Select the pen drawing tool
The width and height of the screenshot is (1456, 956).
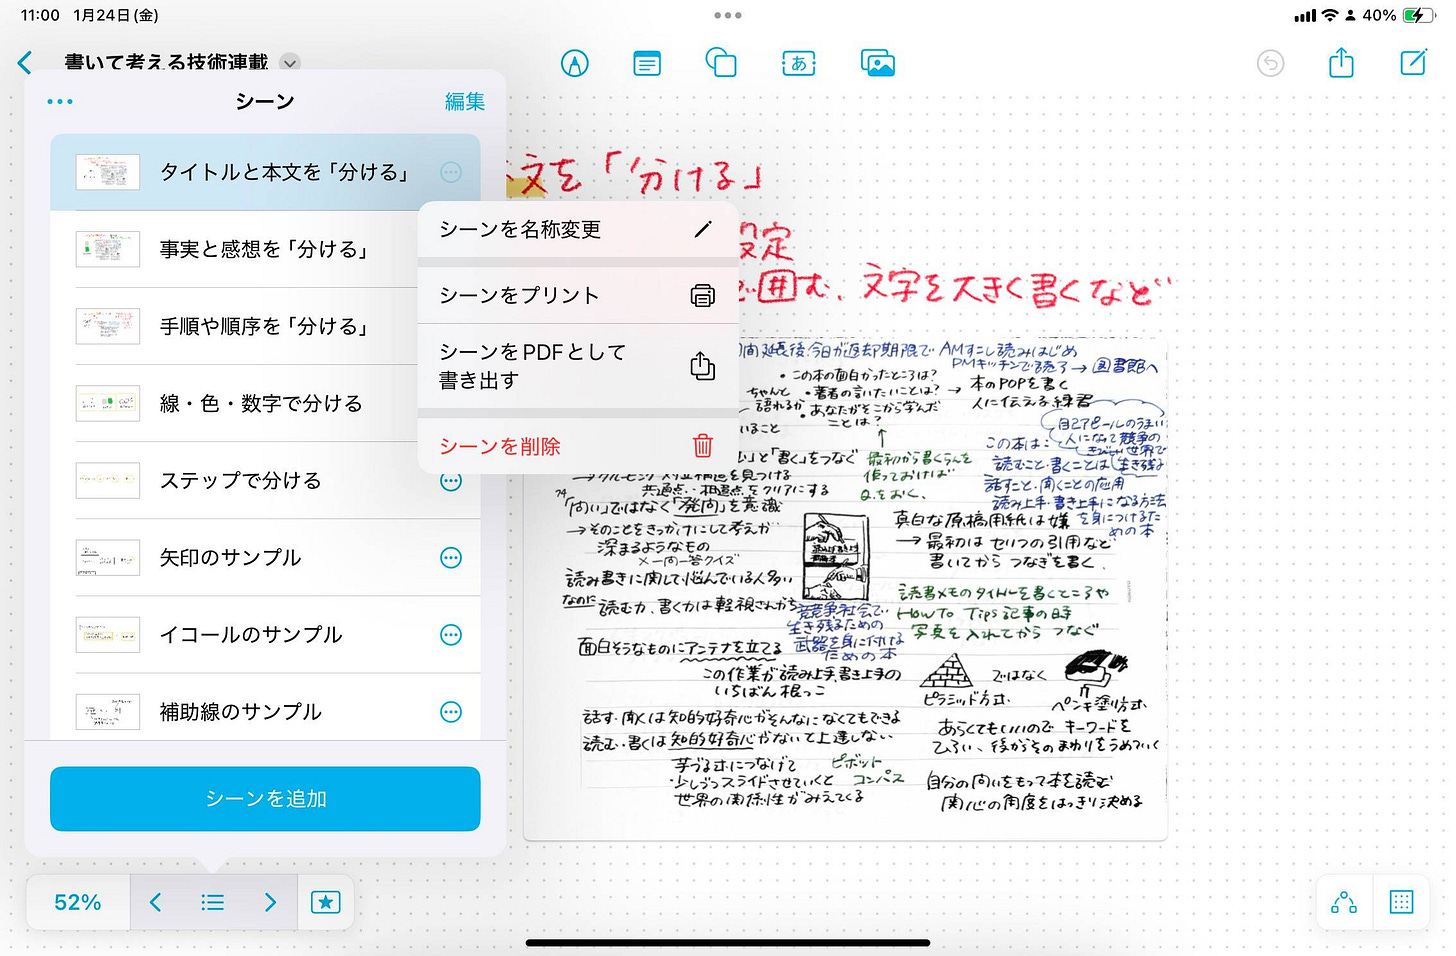574,63
